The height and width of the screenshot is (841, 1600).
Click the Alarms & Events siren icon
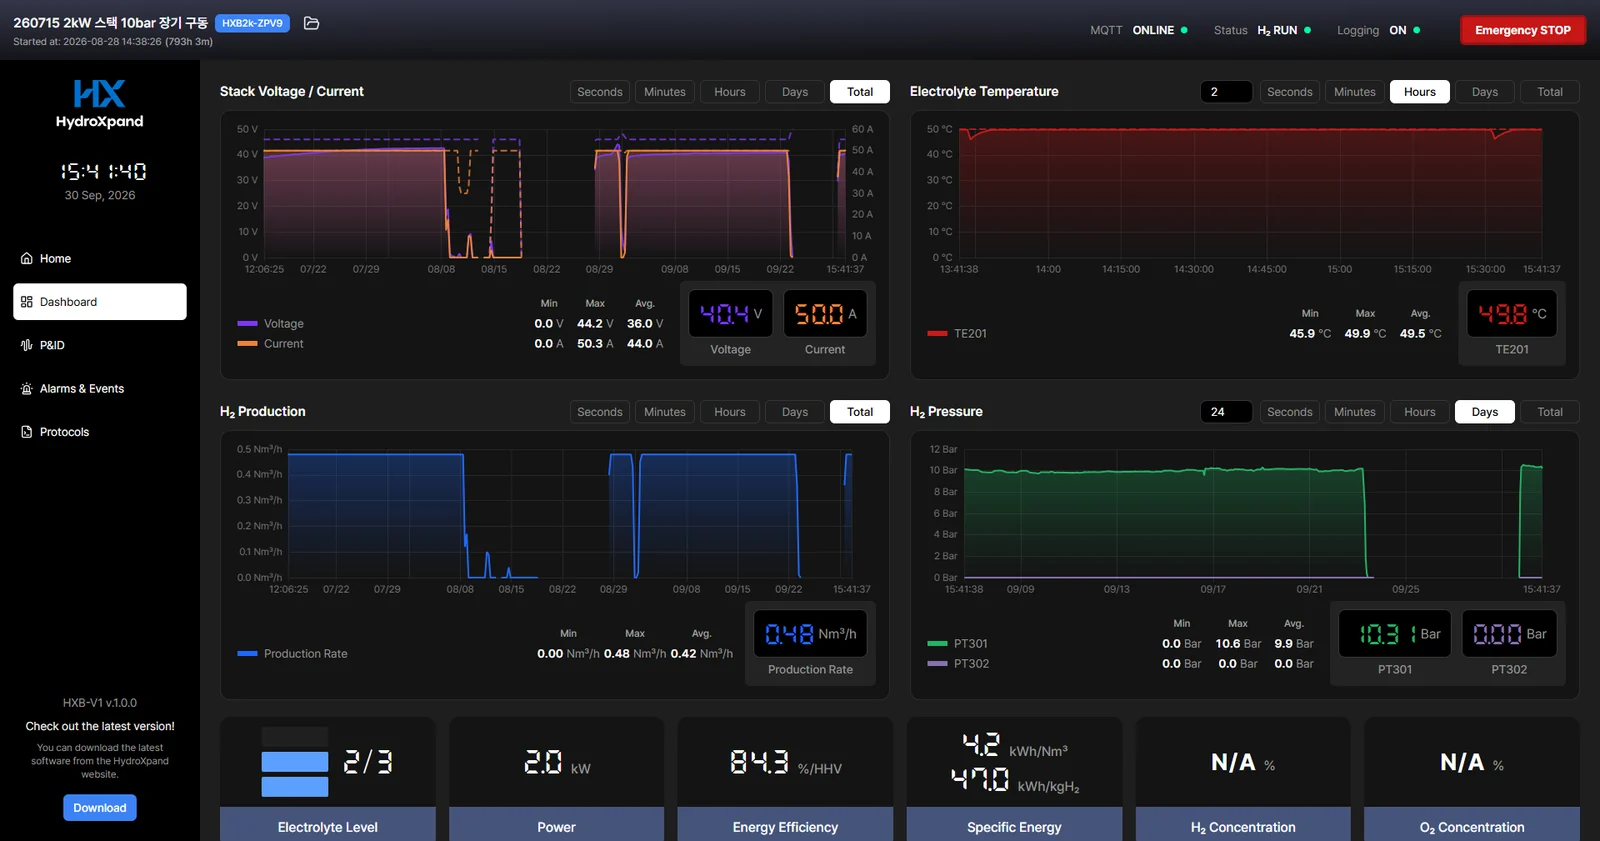point(27,389)
